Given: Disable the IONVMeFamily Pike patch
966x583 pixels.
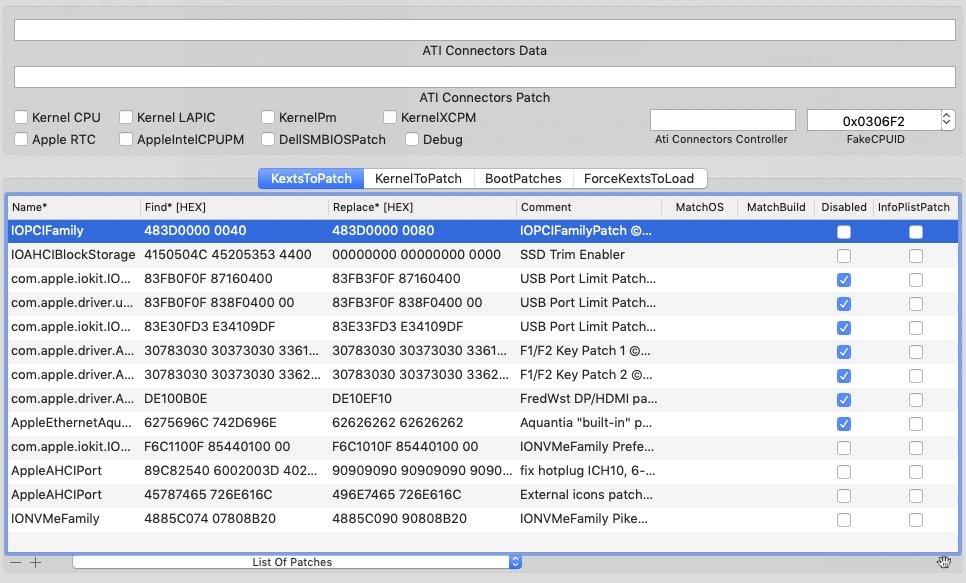Looking at the screenshot, I should coord(844,520).
